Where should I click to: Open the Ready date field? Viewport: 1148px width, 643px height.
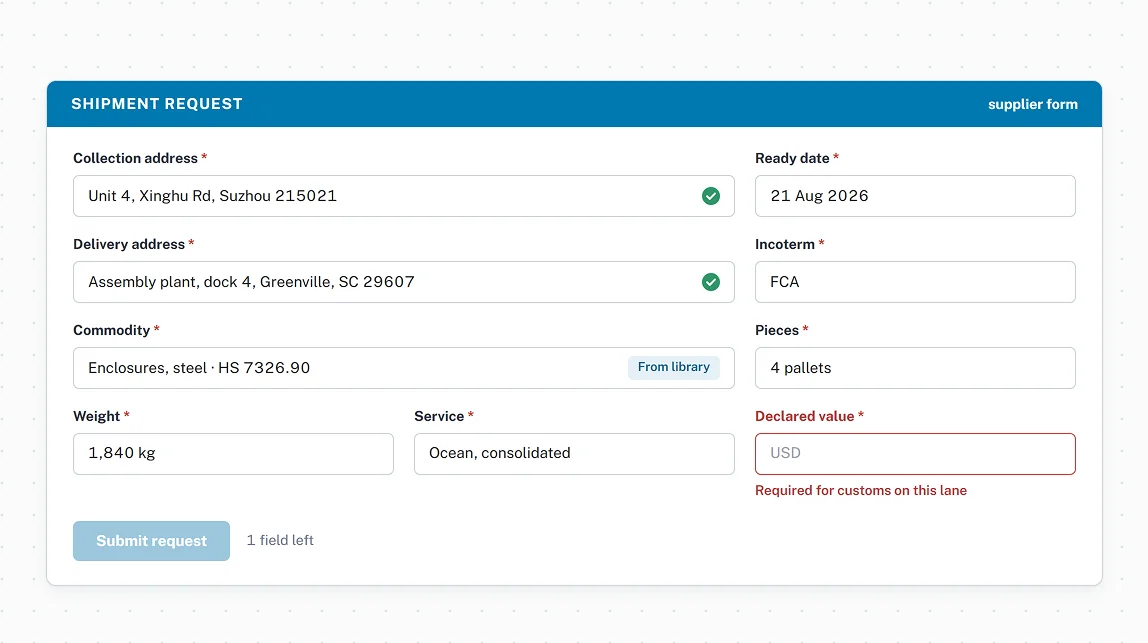tap(915, 196)
